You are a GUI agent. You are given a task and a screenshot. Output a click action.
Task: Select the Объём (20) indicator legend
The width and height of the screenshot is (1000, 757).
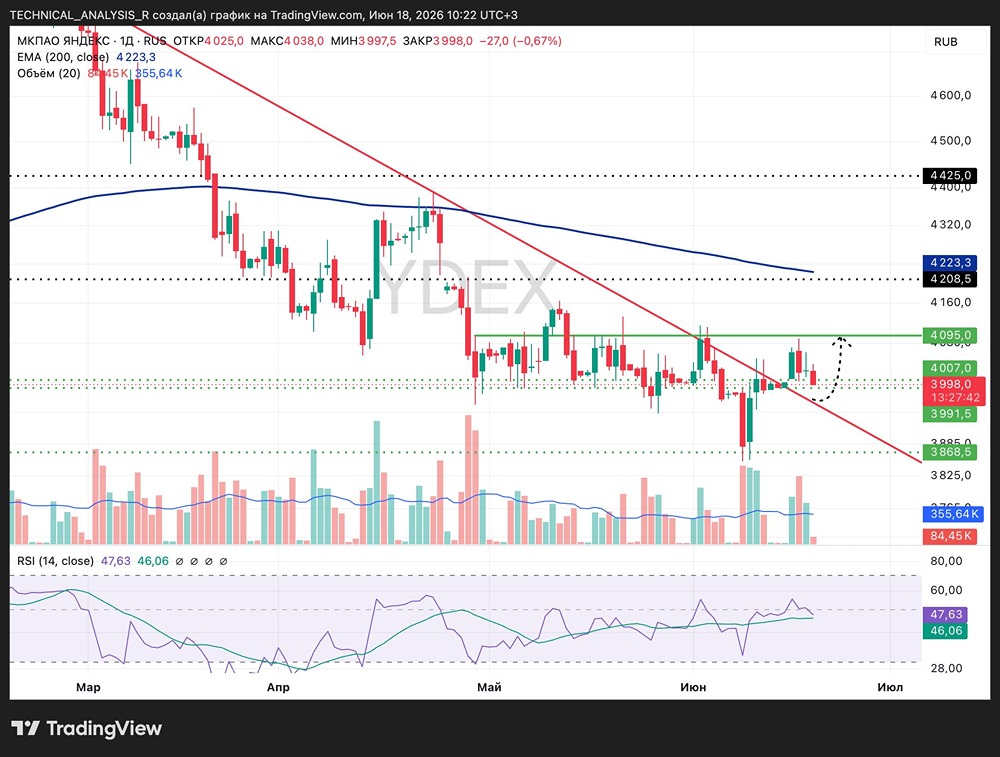(48, 73)
